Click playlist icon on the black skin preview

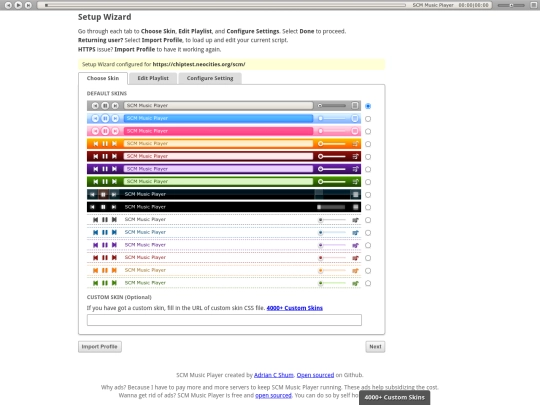[356, 207]
